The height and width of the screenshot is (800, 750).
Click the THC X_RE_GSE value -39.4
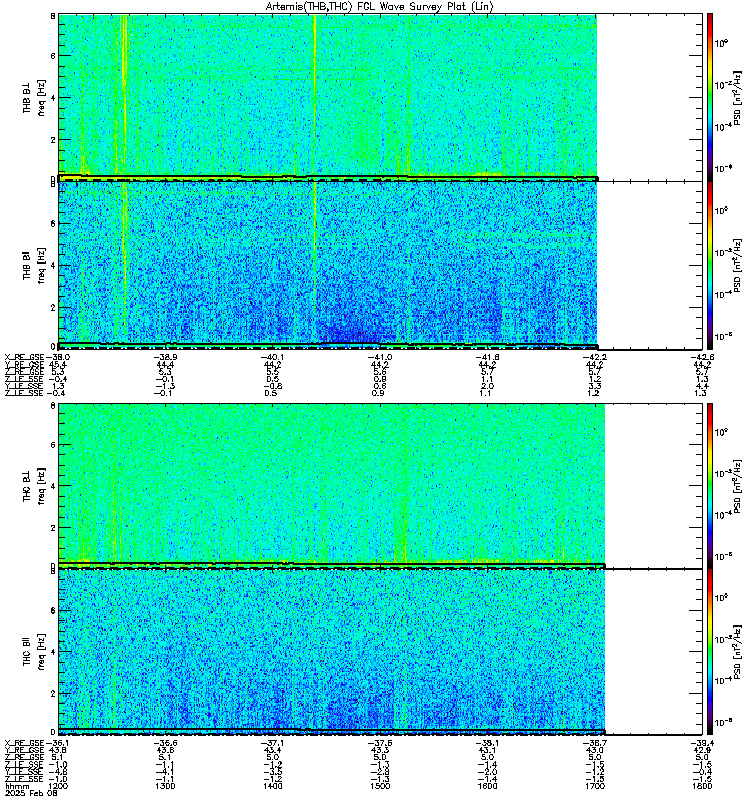click(702, 743)
